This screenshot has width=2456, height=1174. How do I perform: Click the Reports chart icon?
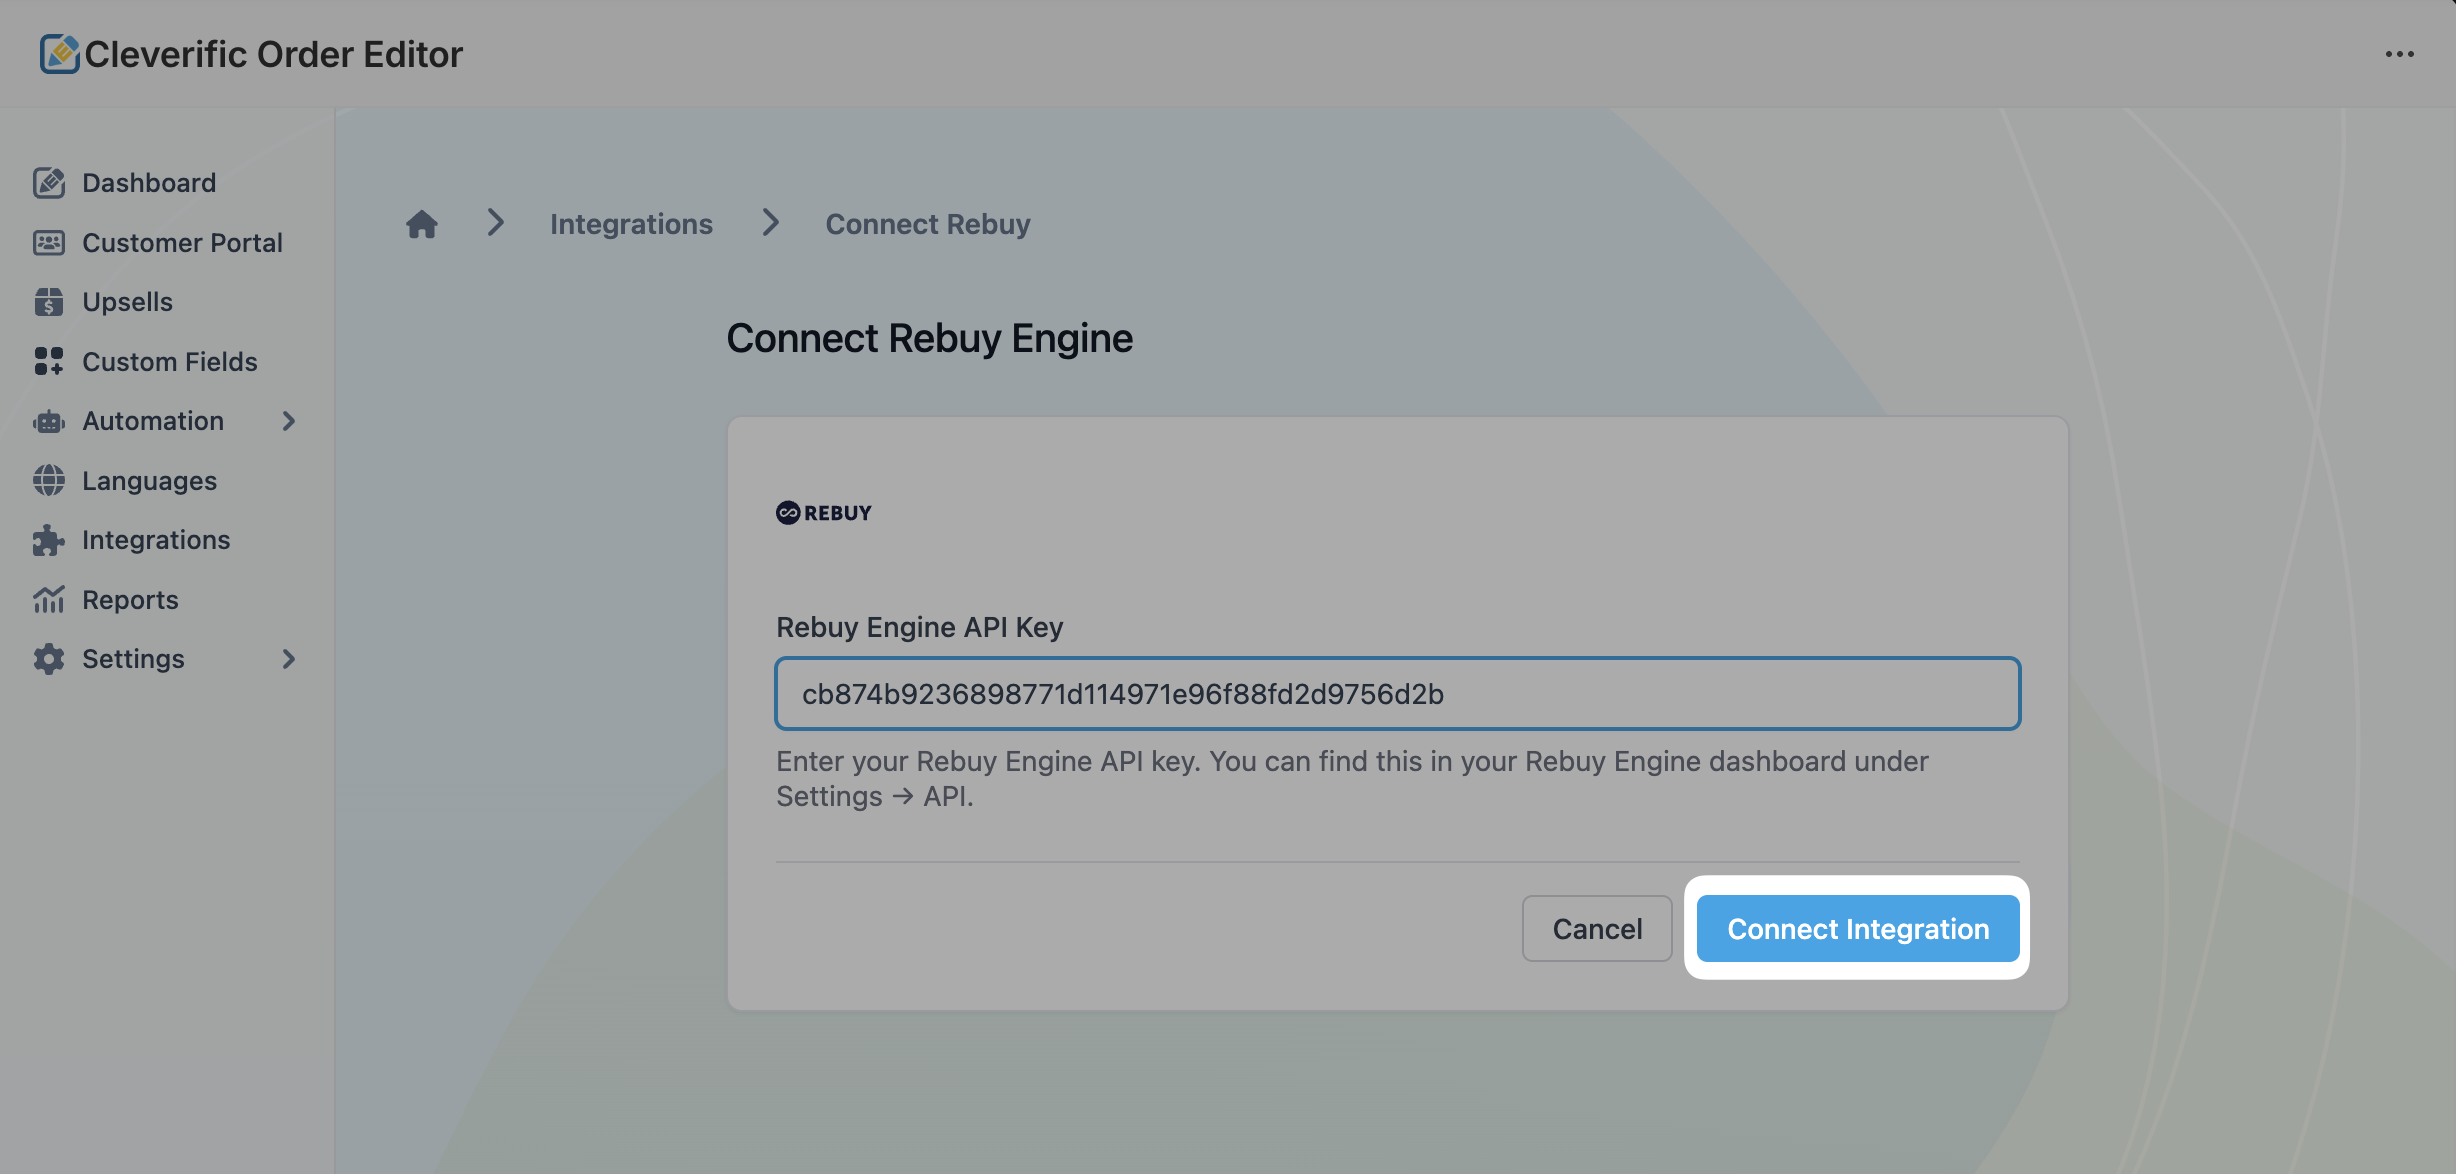[x=49, y=600]
